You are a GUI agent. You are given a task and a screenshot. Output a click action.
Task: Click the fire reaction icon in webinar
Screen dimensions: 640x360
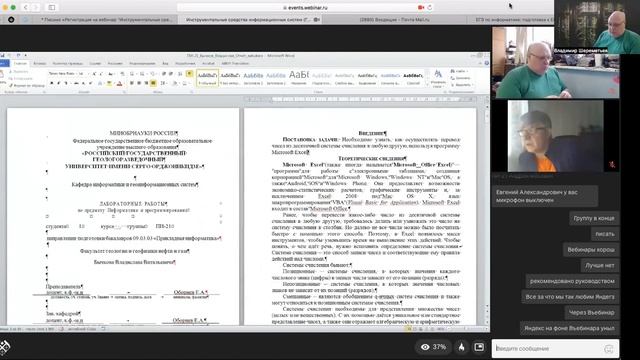click(461, 347)
